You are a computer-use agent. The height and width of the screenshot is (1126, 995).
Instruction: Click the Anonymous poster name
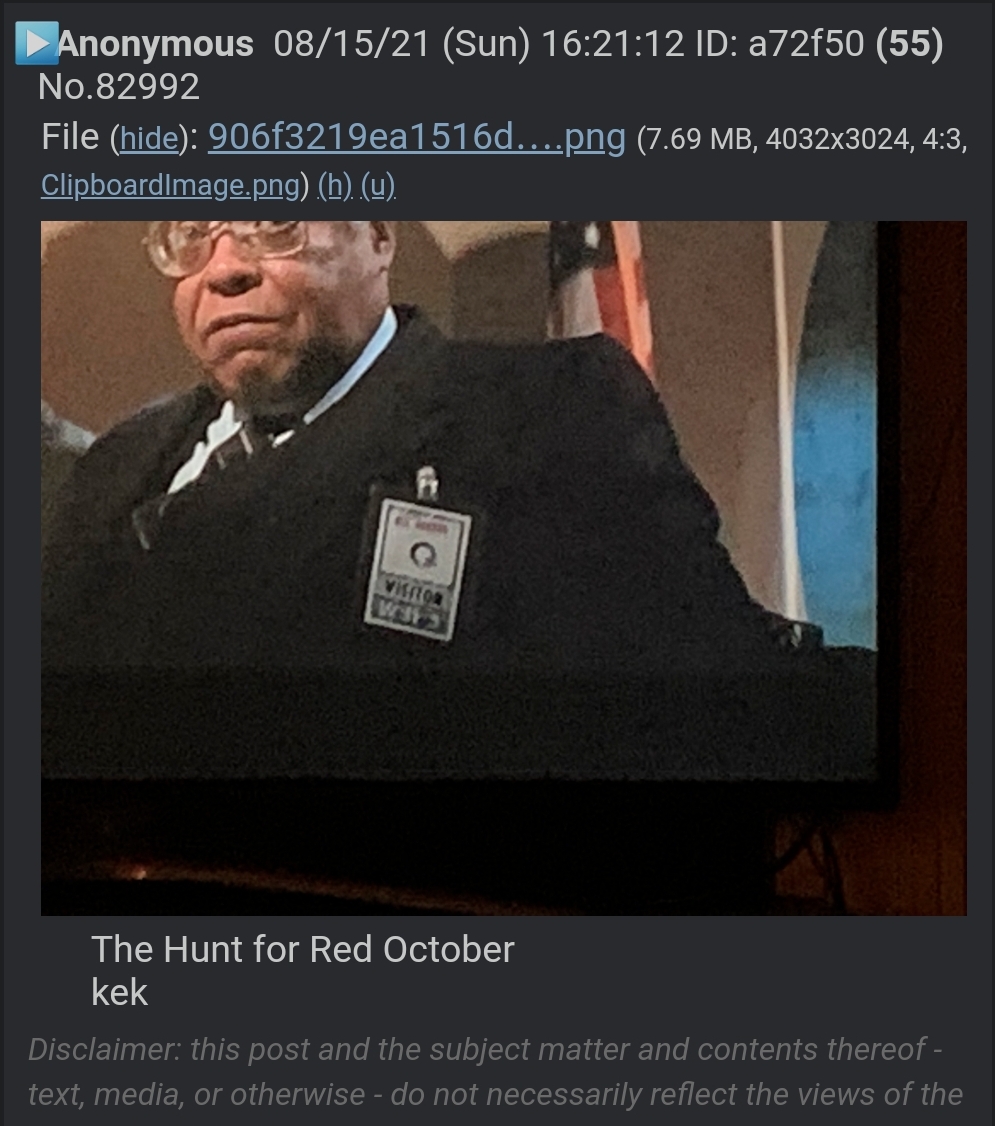[155, 44]
